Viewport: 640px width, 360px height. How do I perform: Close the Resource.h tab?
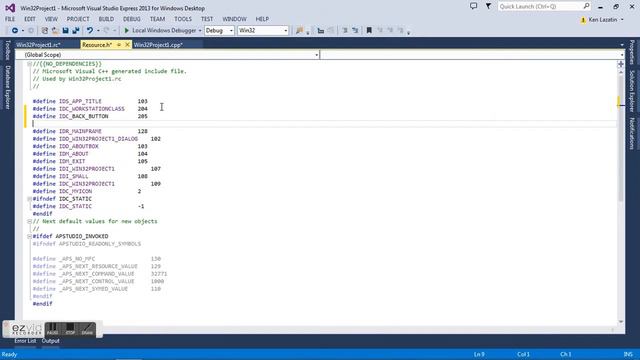127,45
